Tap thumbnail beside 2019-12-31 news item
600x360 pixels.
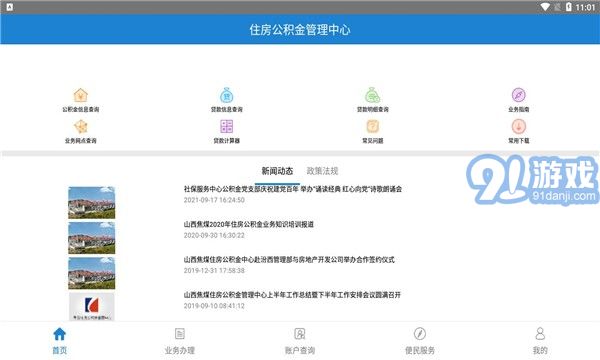click(91, 273)
